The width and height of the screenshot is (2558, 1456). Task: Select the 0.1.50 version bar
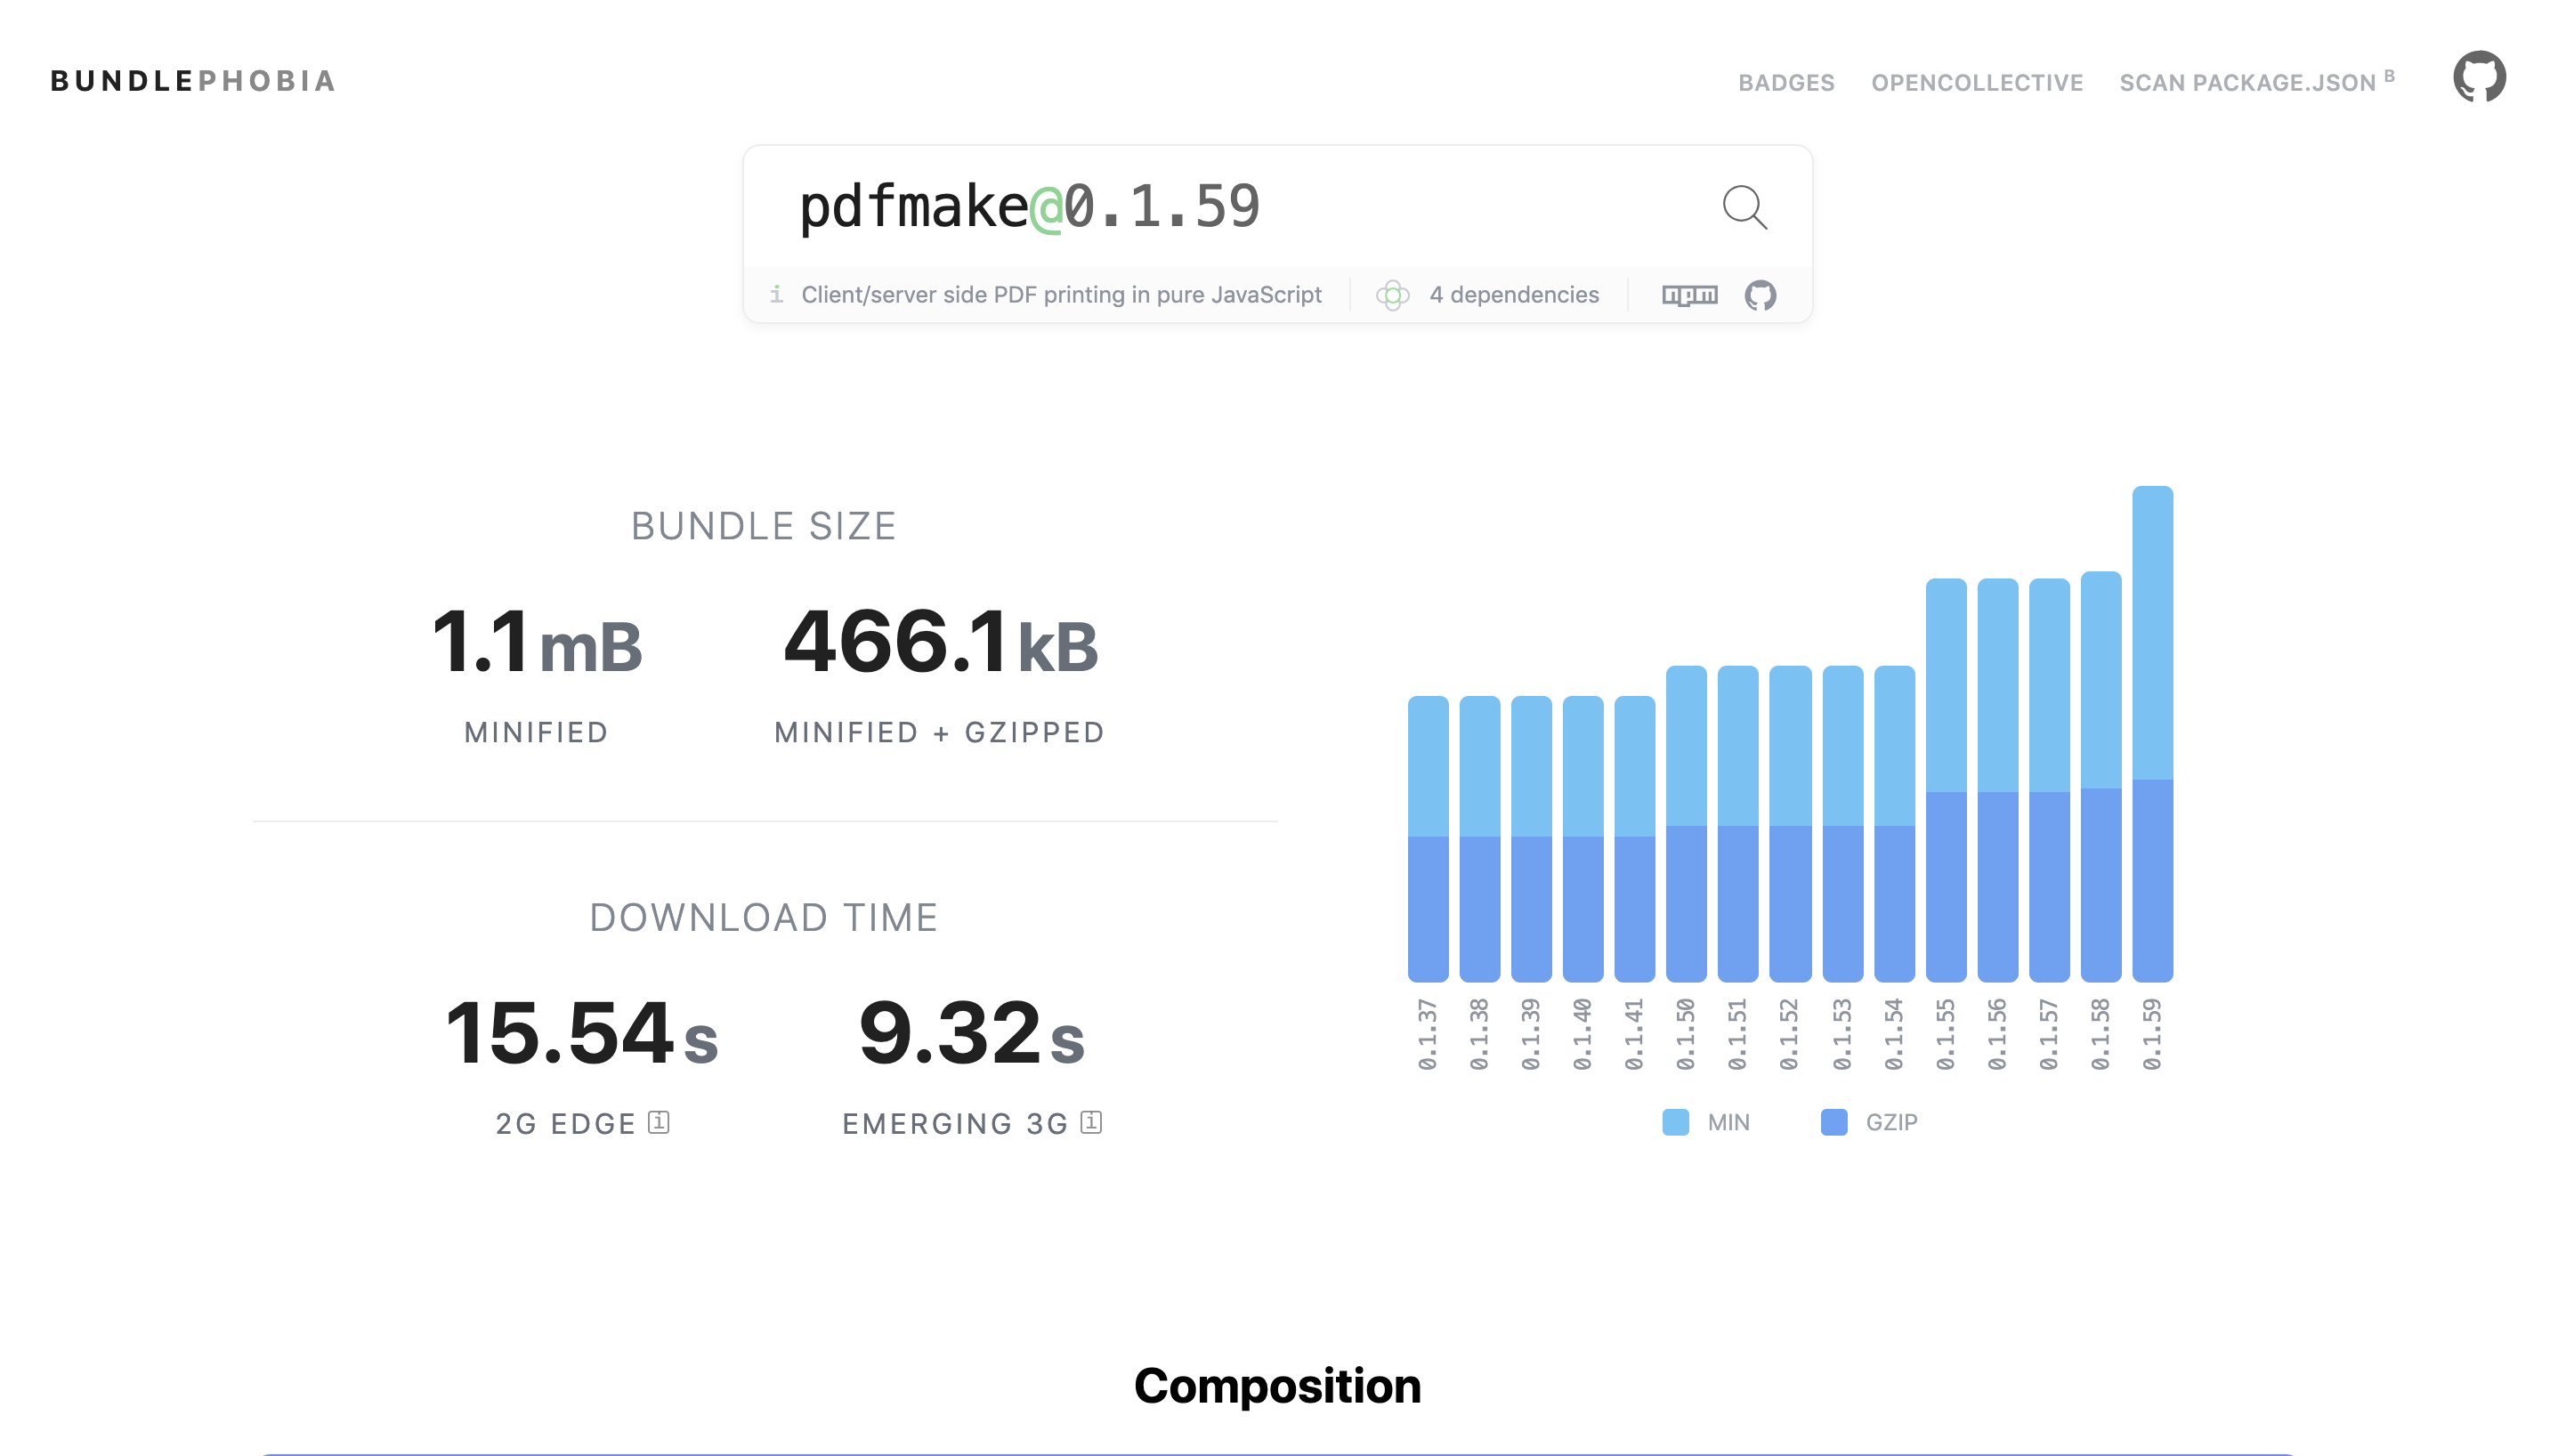tap(1686, 824)
